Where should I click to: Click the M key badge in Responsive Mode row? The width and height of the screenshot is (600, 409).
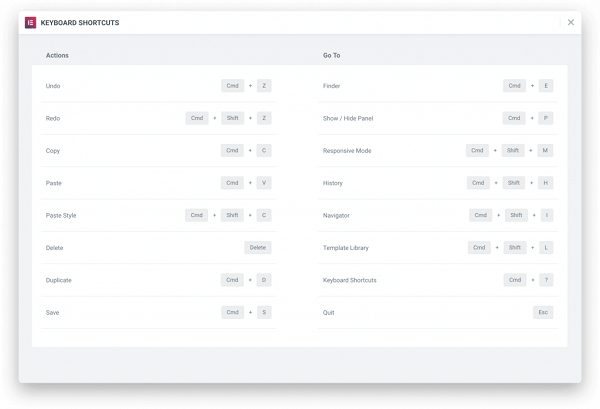[545, 150]
